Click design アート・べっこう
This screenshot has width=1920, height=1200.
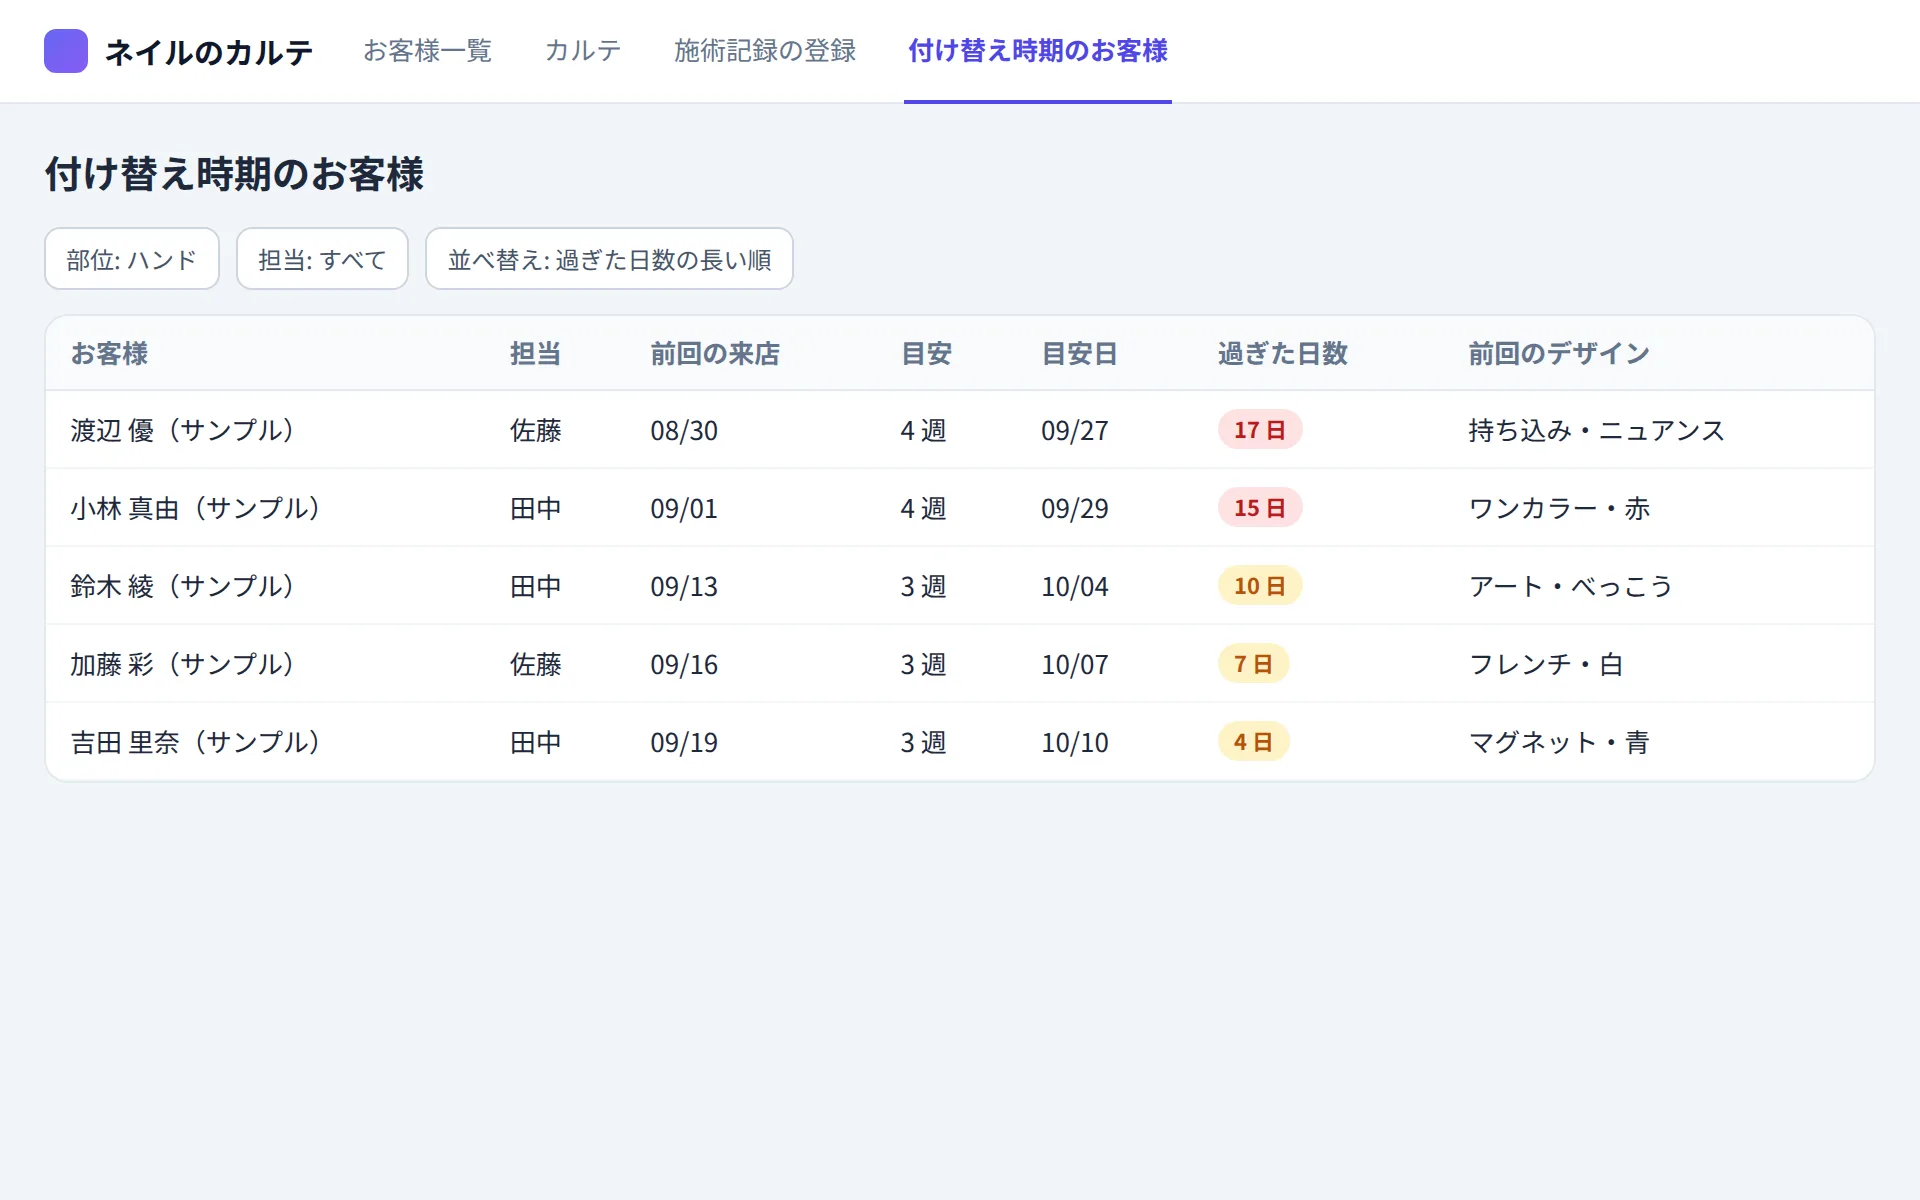tap(1571, 586)
